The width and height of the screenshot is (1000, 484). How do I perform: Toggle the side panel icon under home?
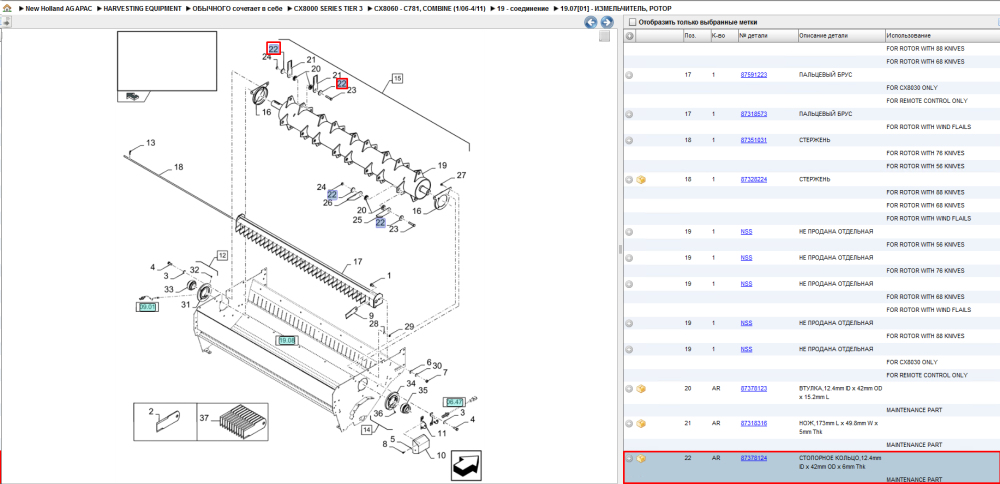6,22
